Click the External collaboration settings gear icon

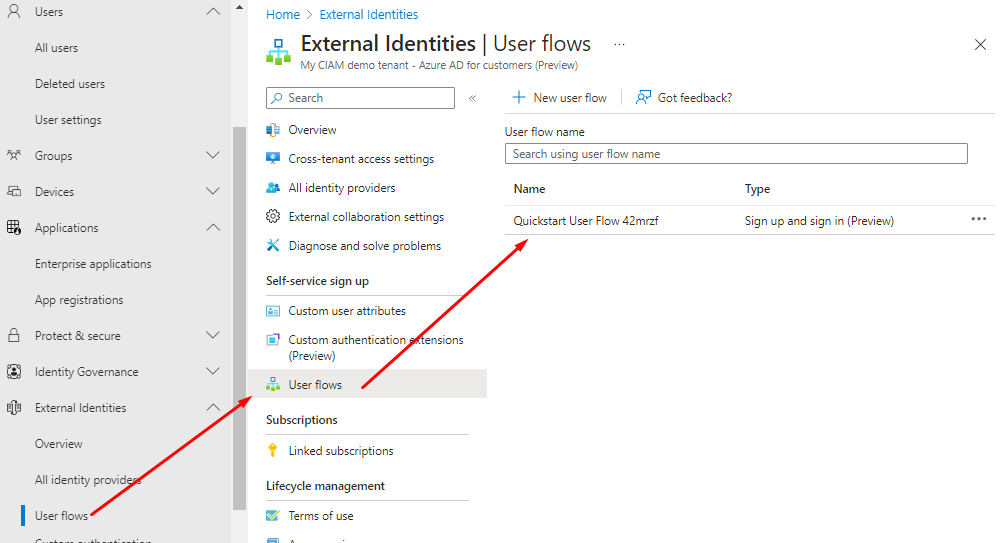point(273,217)
